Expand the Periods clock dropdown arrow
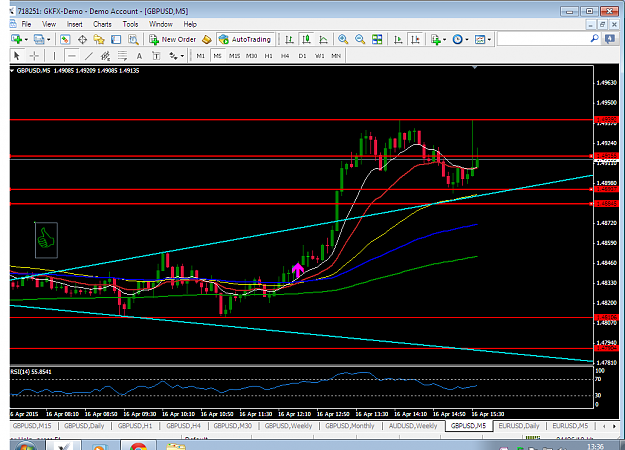Image resolution: width=625 pixels, height=450 pixels. tap(467, 39)
